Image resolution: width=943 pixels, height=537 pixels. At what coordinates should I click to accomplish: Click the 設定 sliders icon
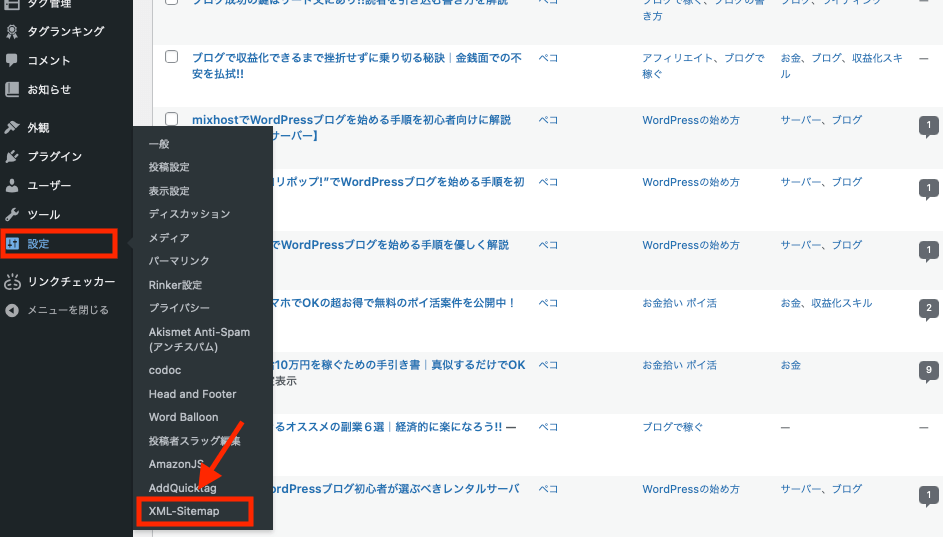click(13, 244)
